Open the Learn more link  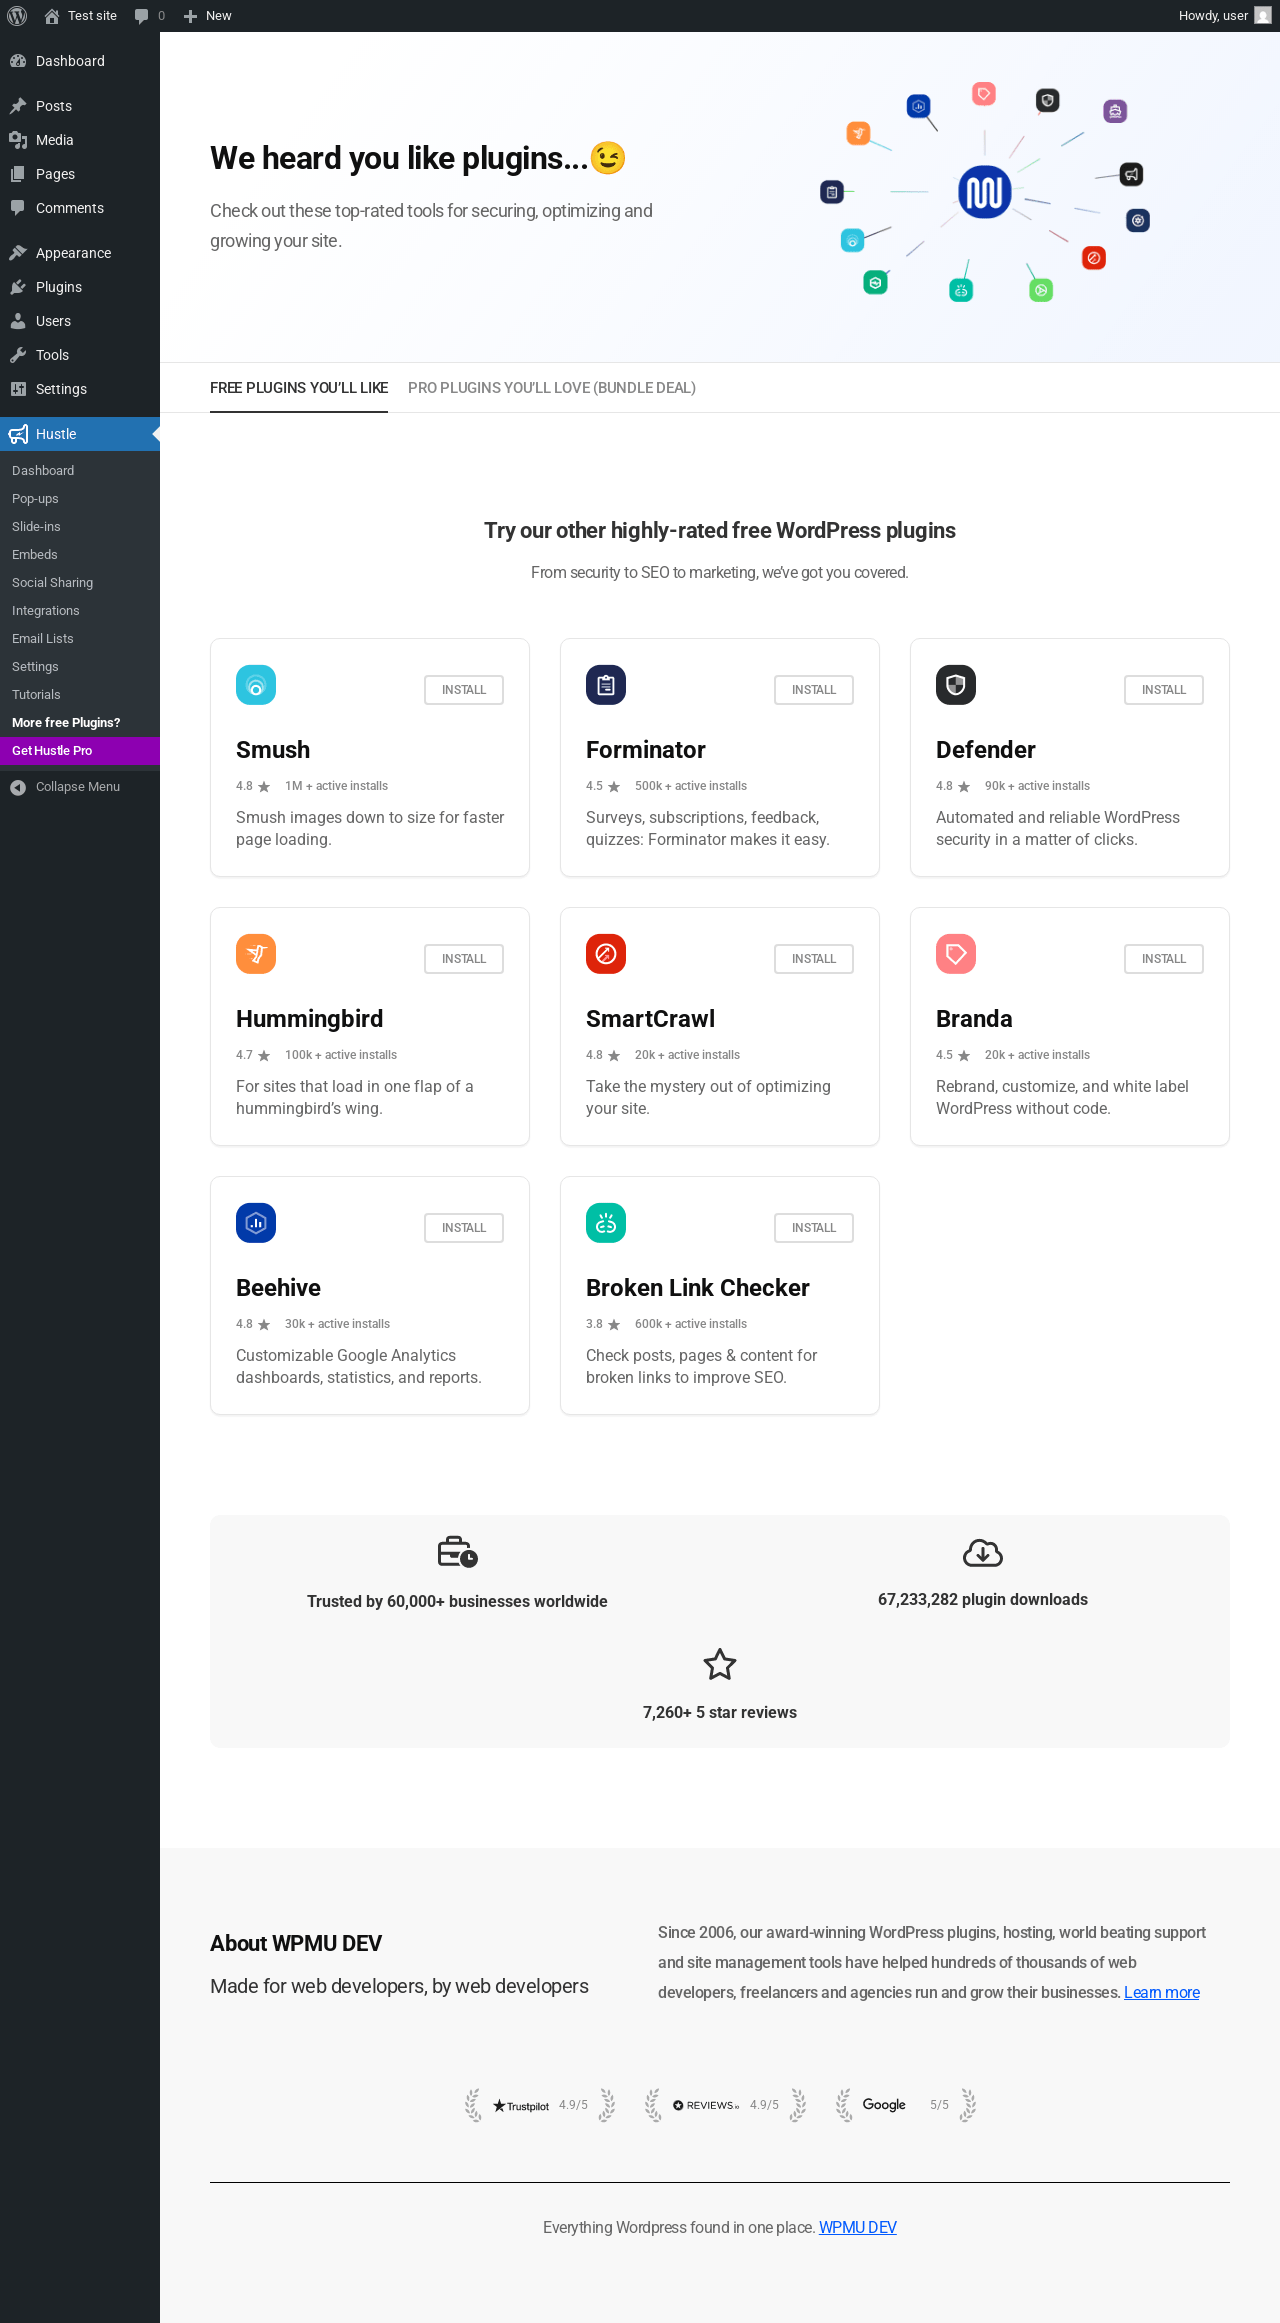pyautogui.click(x=1162, y=1992)
